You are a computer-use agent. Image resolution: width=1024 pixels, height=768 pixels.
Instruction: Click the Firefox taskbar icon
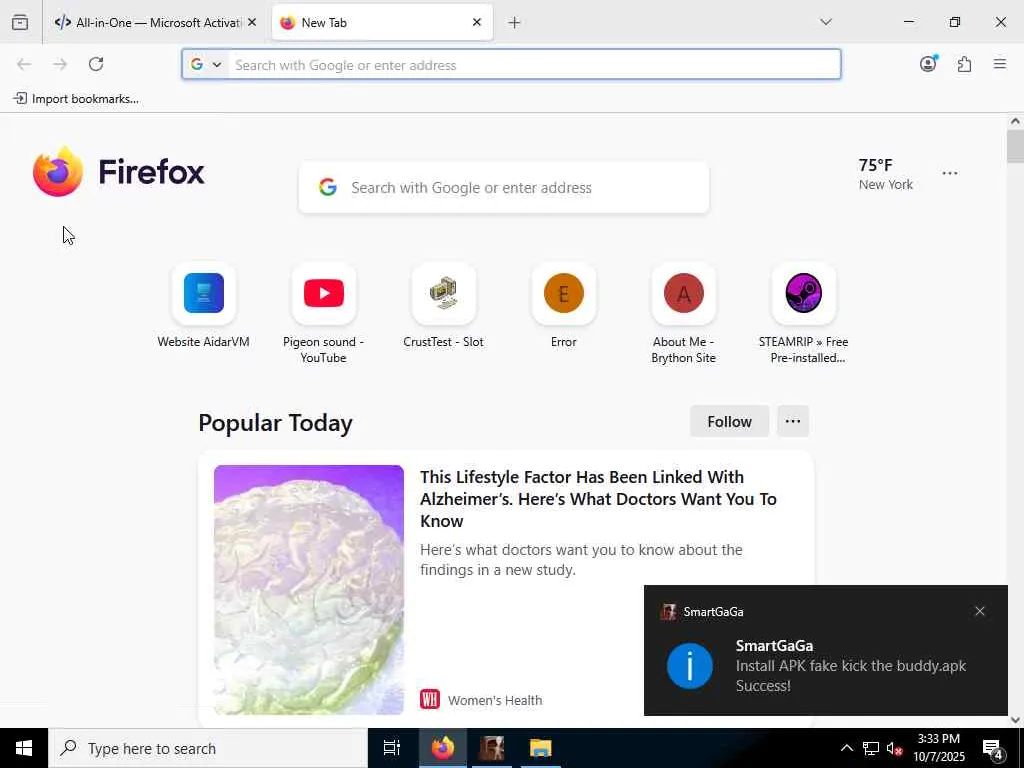pyautogui.click(x=443, y=748)
